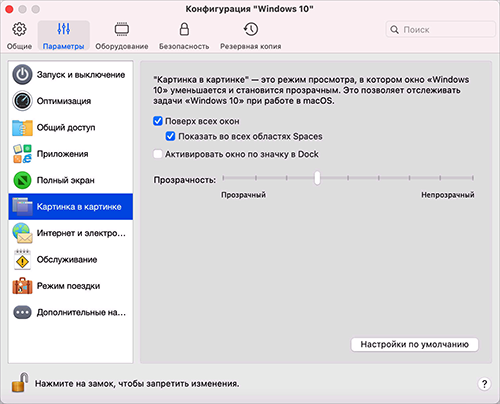Select Дополнительные на… sidebar row
This screenshot has width=500, height=404.
71,312
